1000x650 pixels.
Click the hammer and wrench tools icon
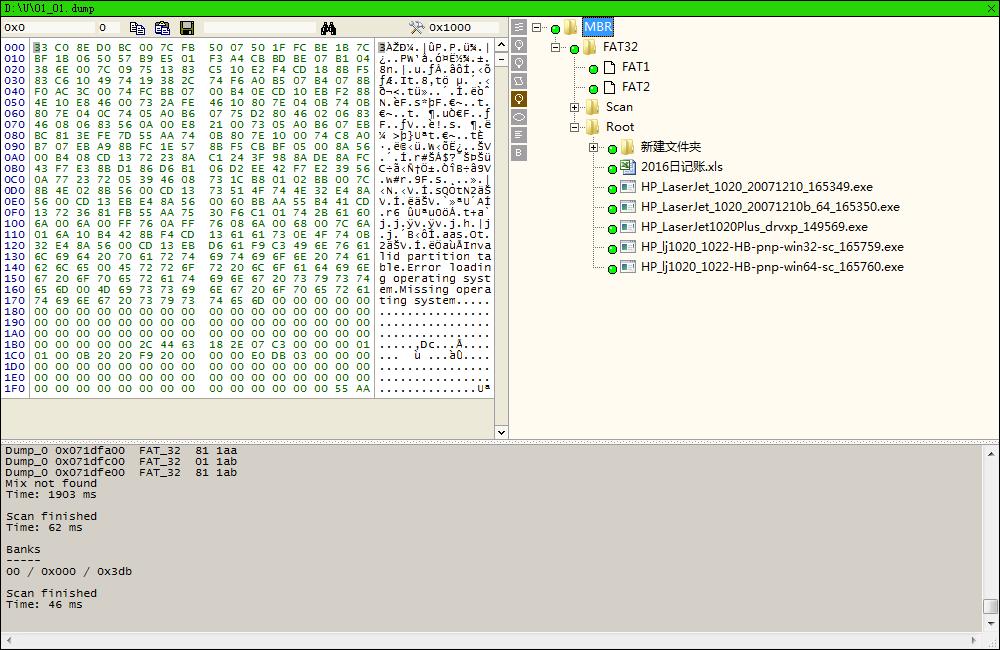coord(416,27)
